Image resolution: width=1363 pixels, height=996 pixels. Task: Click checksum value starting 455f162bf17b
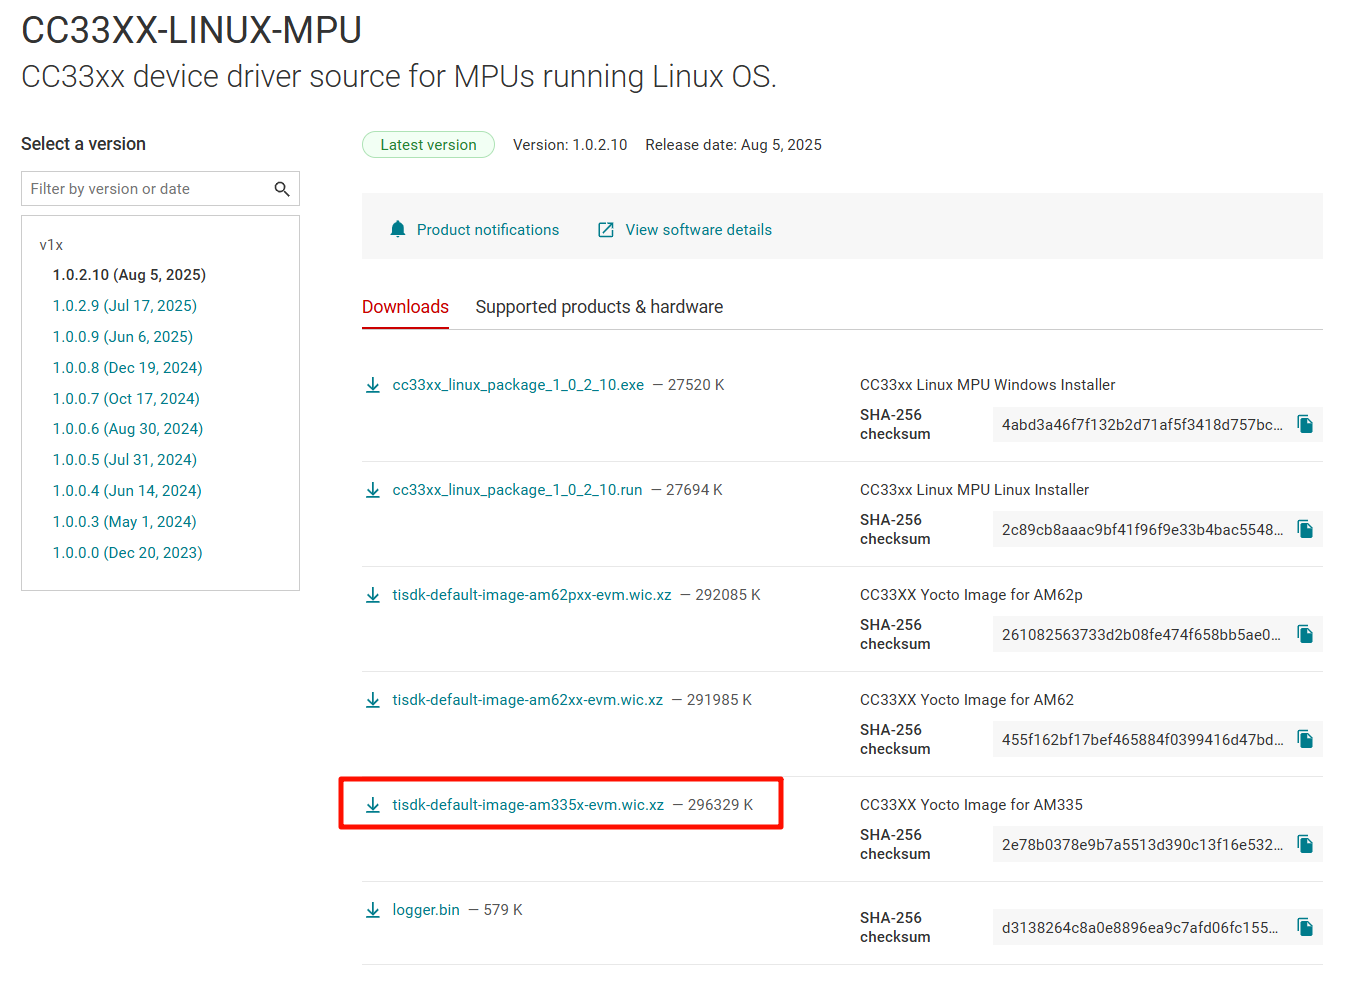point(1142,739)
